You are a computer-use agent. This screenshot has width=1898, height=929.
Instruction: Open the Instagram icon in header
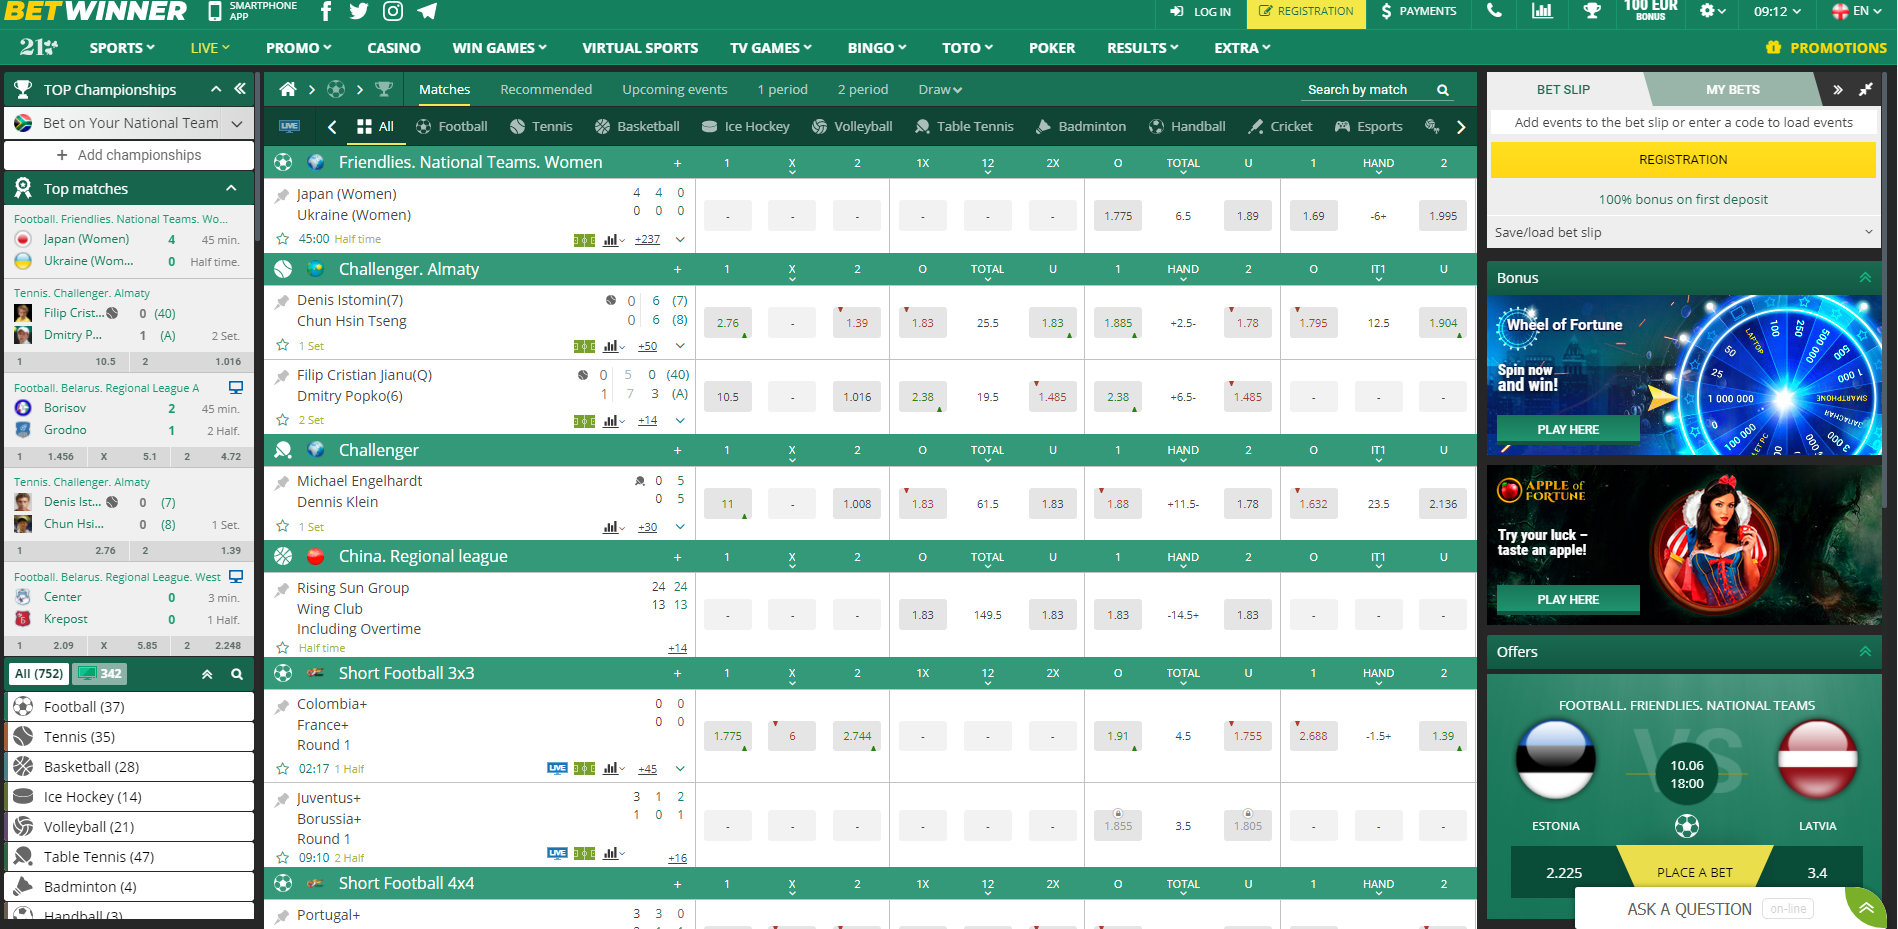pyautogui.click(x=393, y=11)
